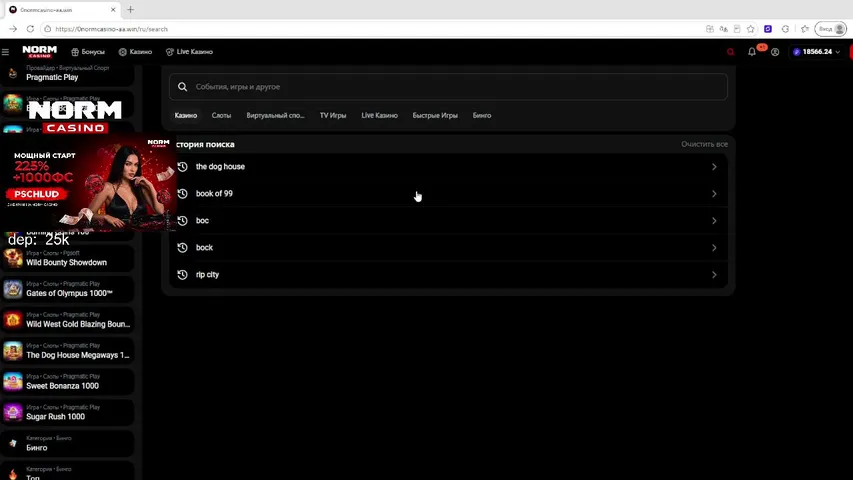Screen dimensions: 853x480
Task: Open Sweet Bonanza 1000 game icon
Action: click(13, 381)
